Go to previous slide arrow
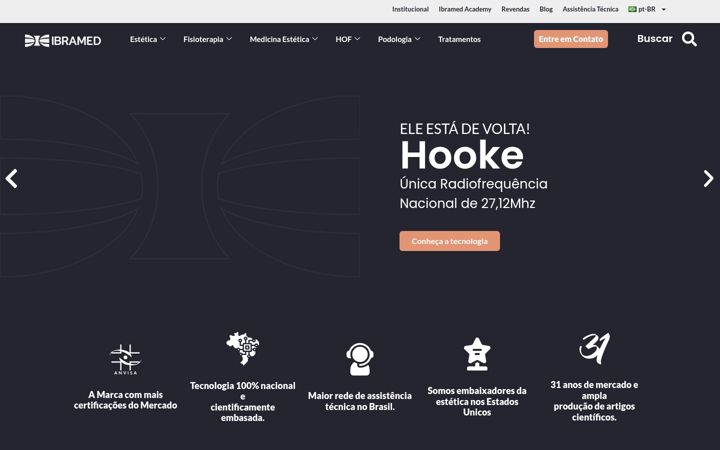The height and width of the screenshot is (450, 720). (11, 179)
